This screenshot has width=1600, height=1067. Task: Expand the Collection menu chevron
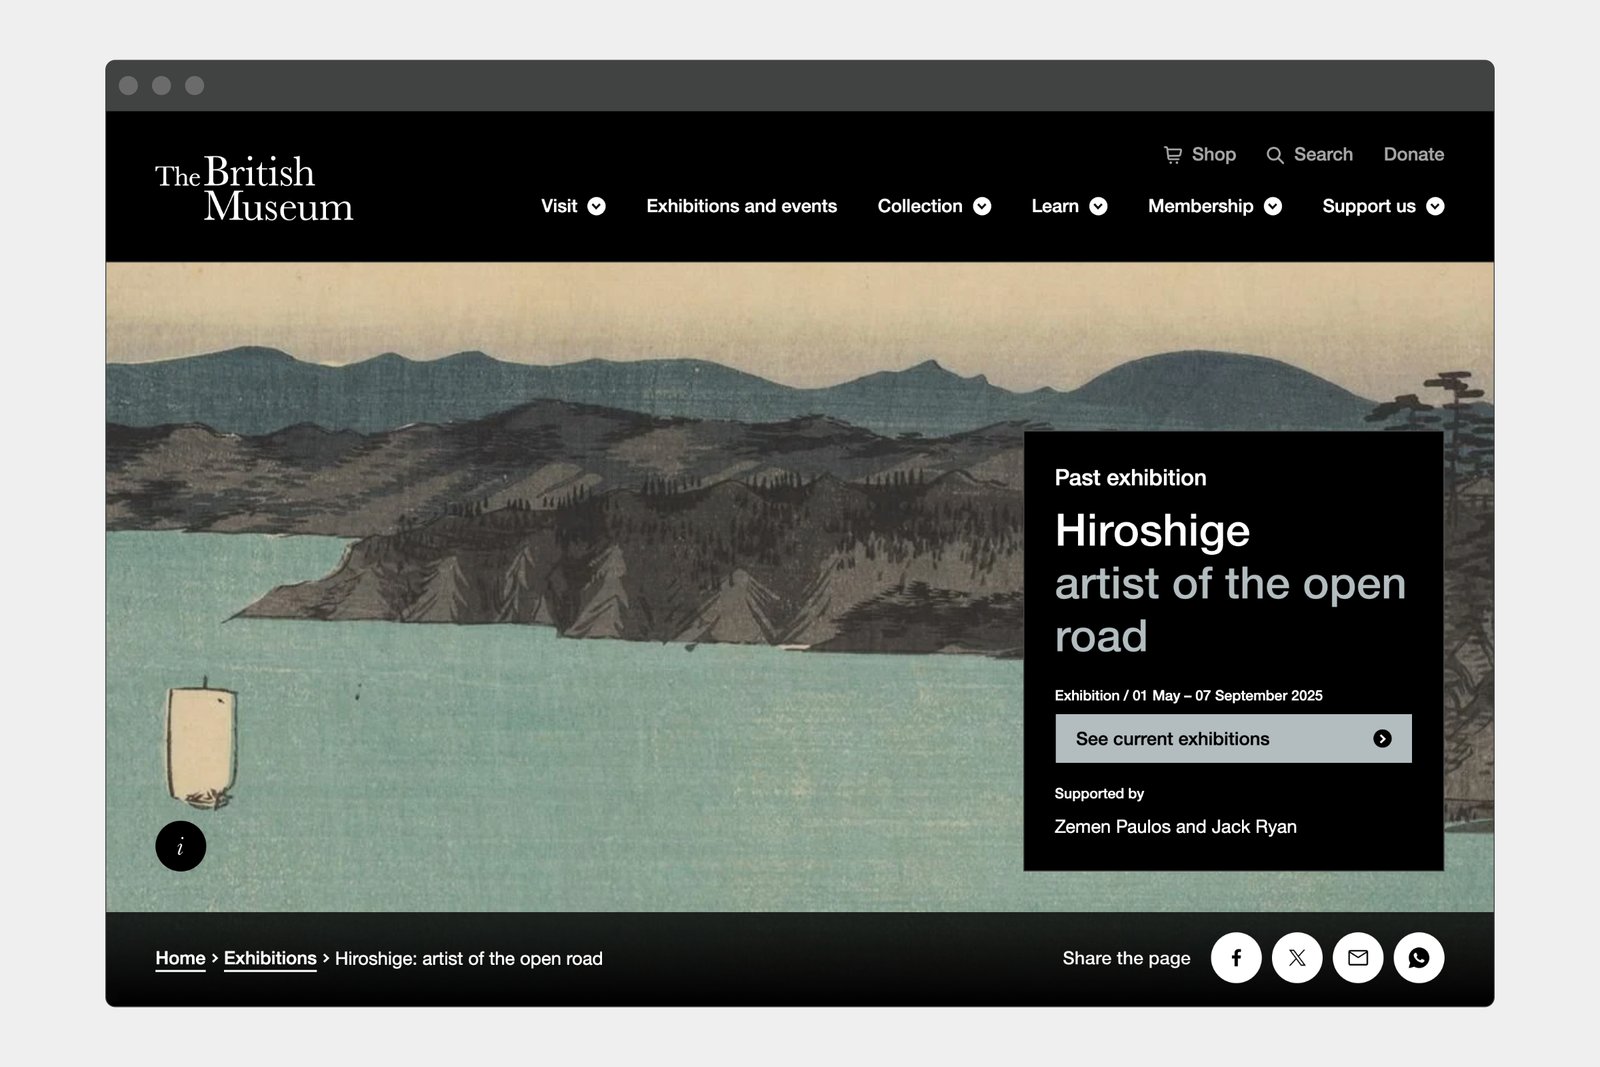[982, 206]
